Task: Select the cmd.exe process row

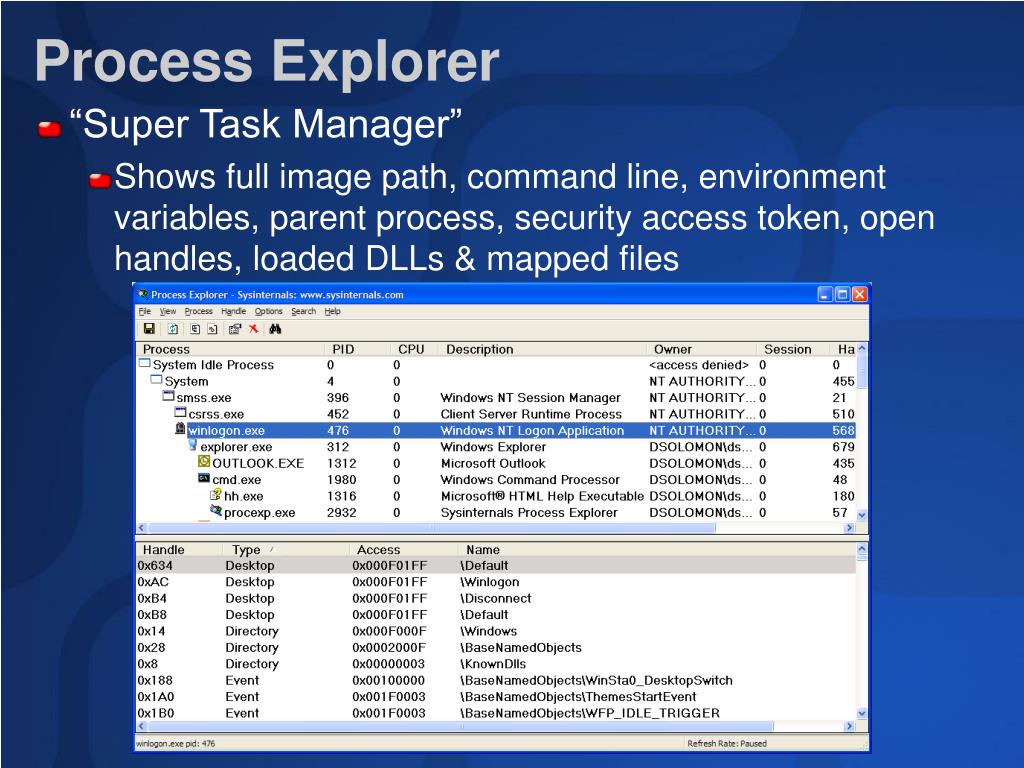Action: coord(496,479)
